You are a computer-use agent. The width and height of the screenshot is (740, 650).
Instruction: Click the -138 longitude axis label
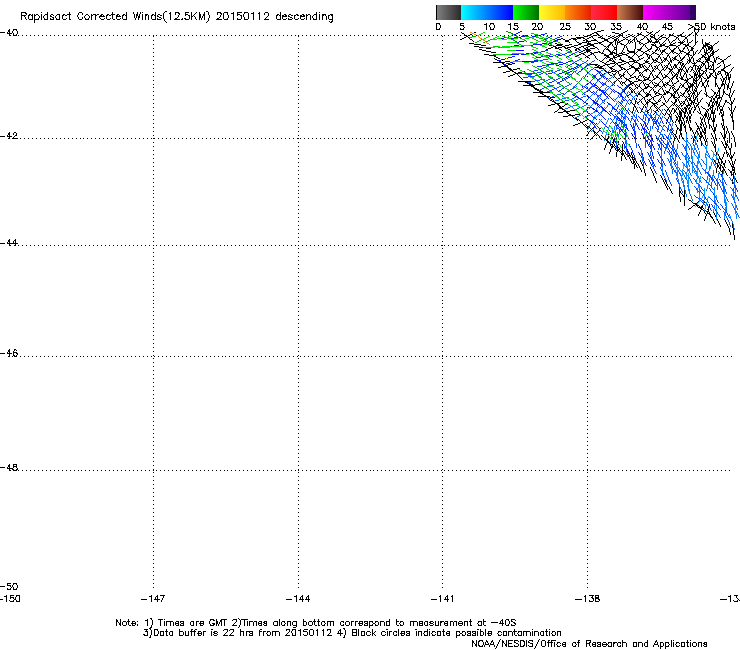coord(587,599)
